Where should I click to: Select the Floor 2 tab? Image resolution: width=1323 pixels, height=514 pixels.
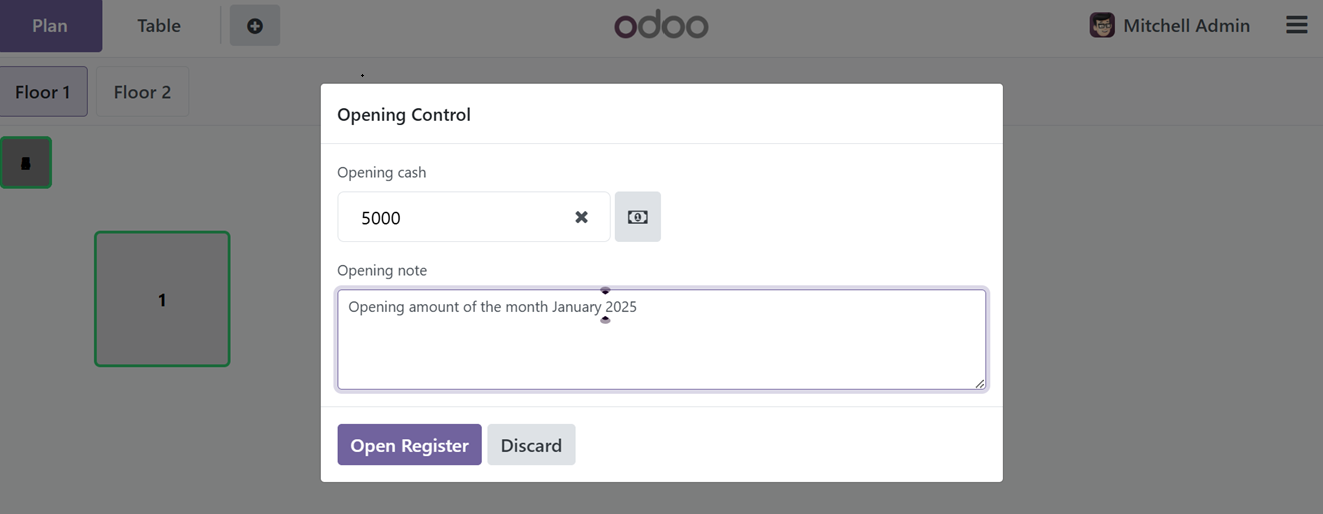[x=142, y=92]
